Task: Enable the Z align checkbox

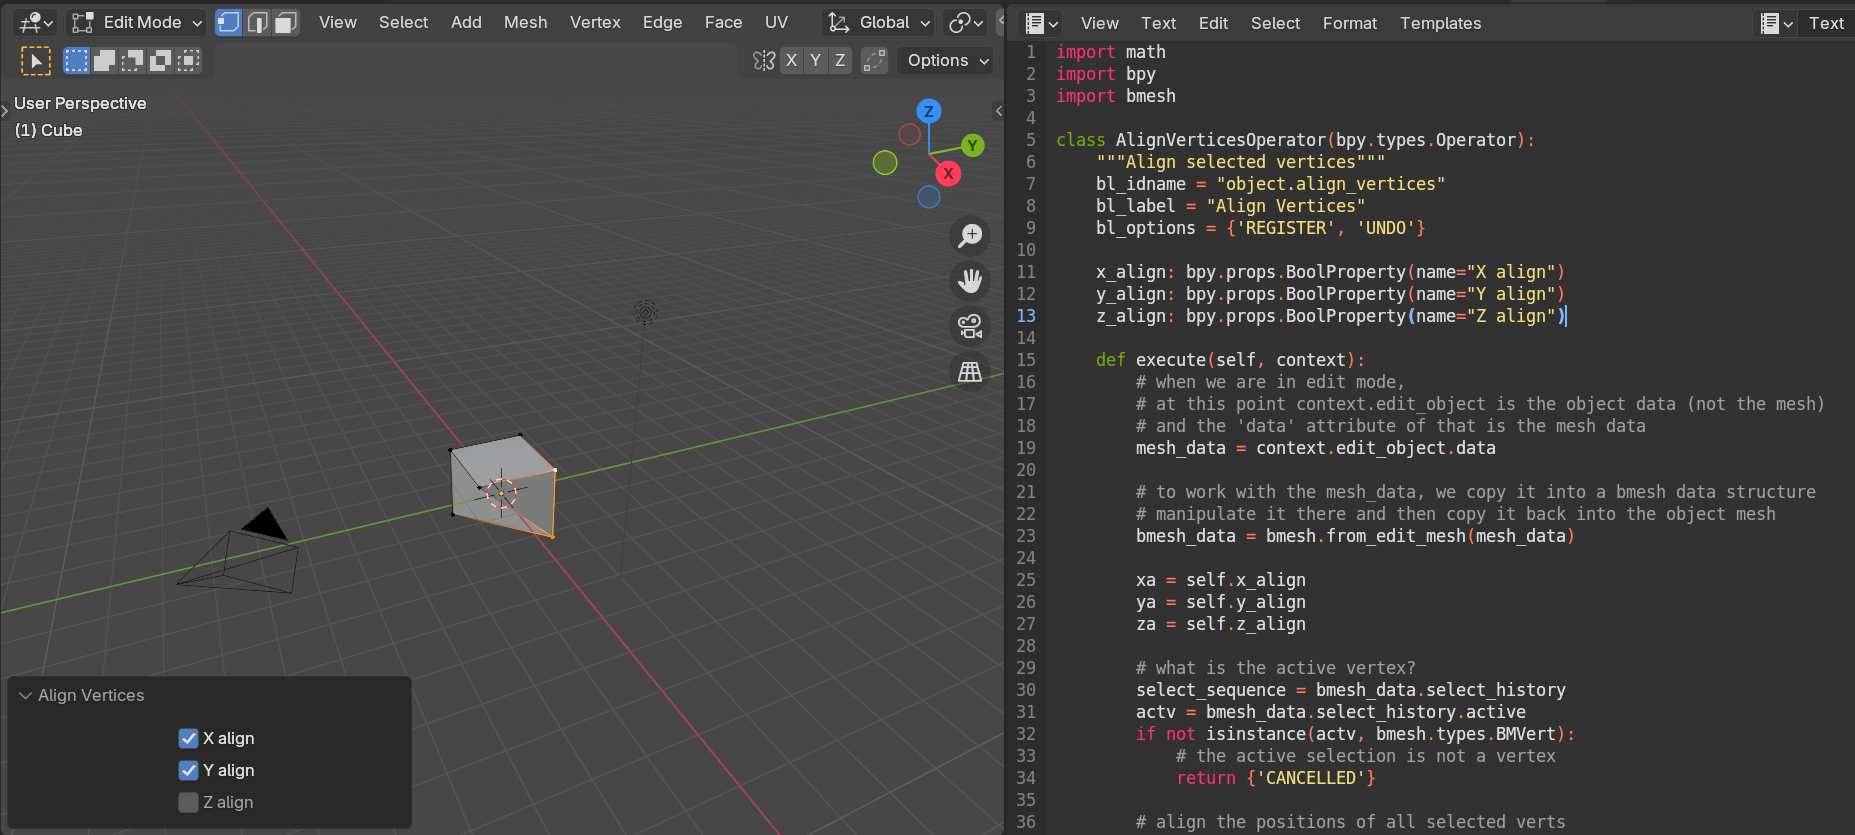Action: coord(188,802)
